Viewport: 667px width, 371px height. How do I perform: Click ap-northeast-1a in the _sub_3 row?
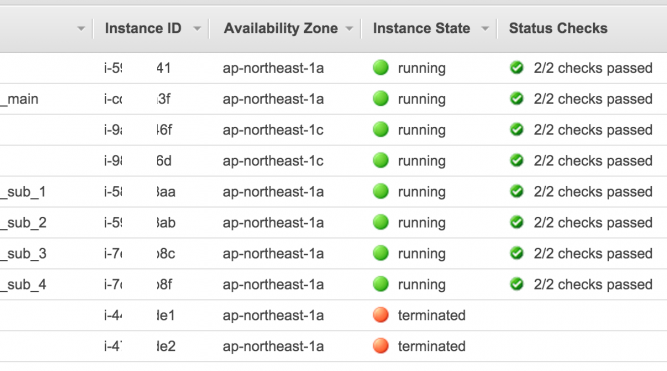click(273, 254)
